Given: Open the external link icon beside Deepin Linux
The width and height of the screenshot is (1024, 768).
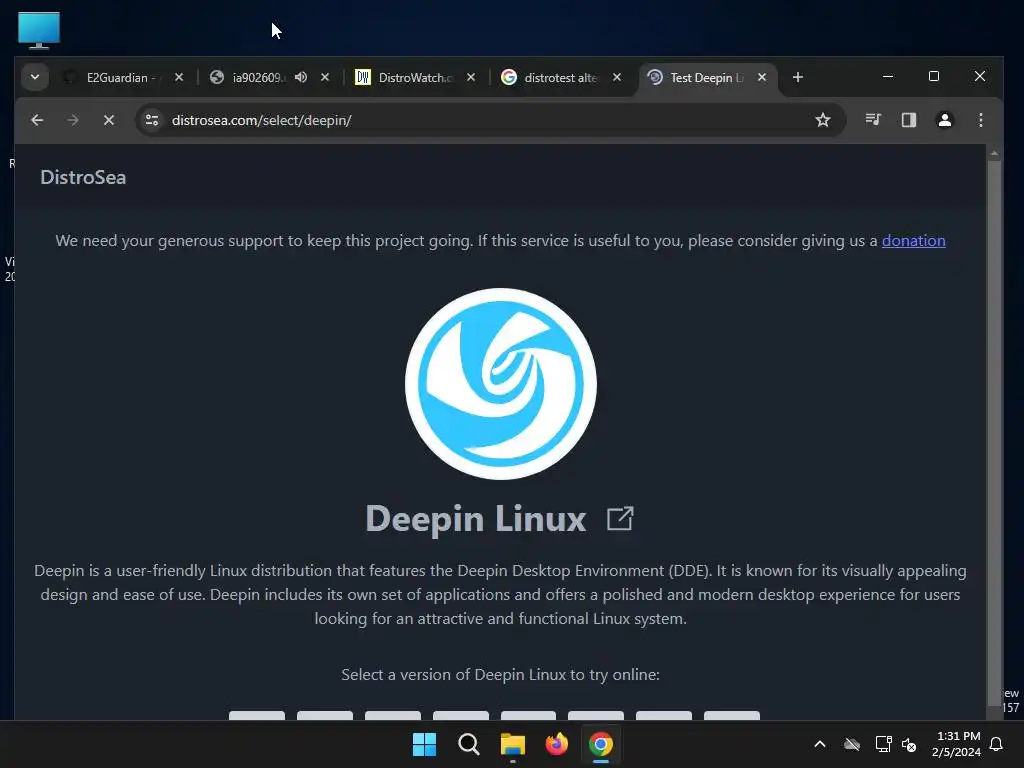Looking at the screenshot, I should pos(620,519).
